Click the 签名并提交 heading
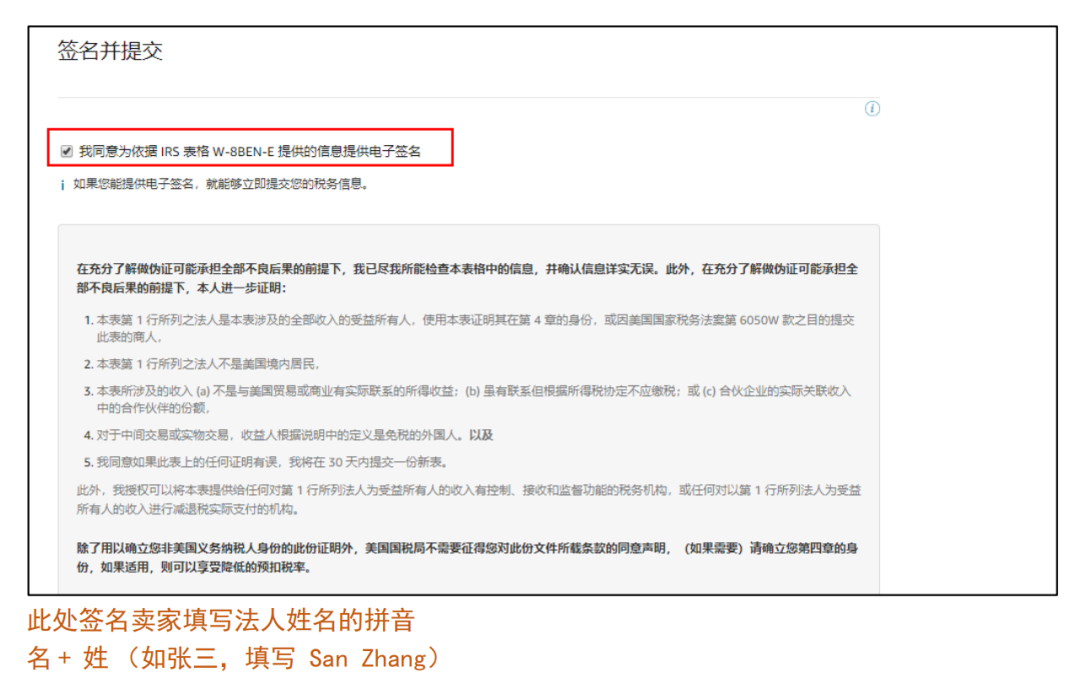This screenshot has height=678, width=1080. click(x=110, y=51)
